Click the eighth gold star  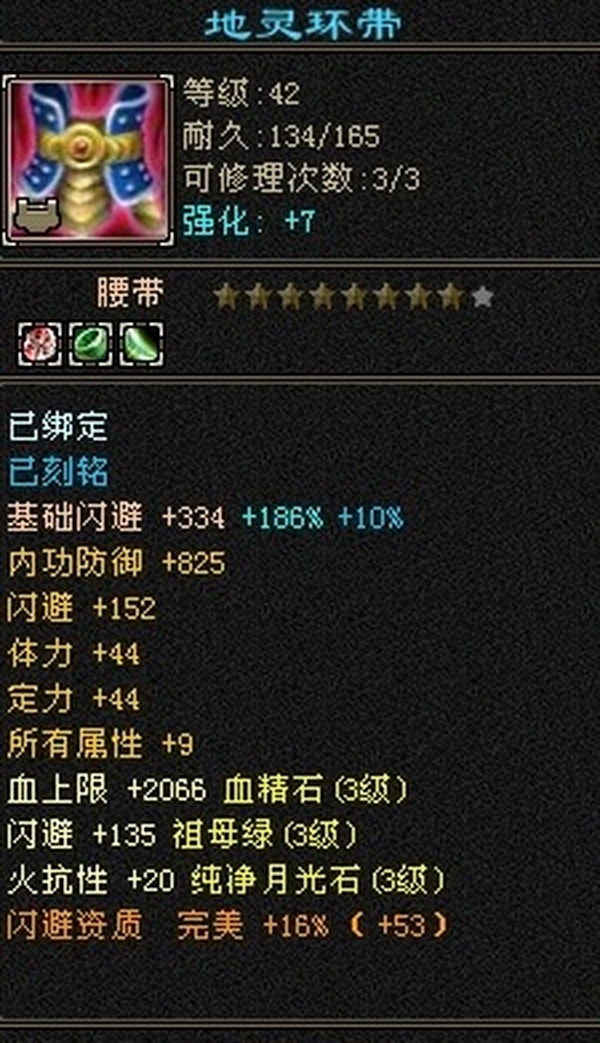450,297
